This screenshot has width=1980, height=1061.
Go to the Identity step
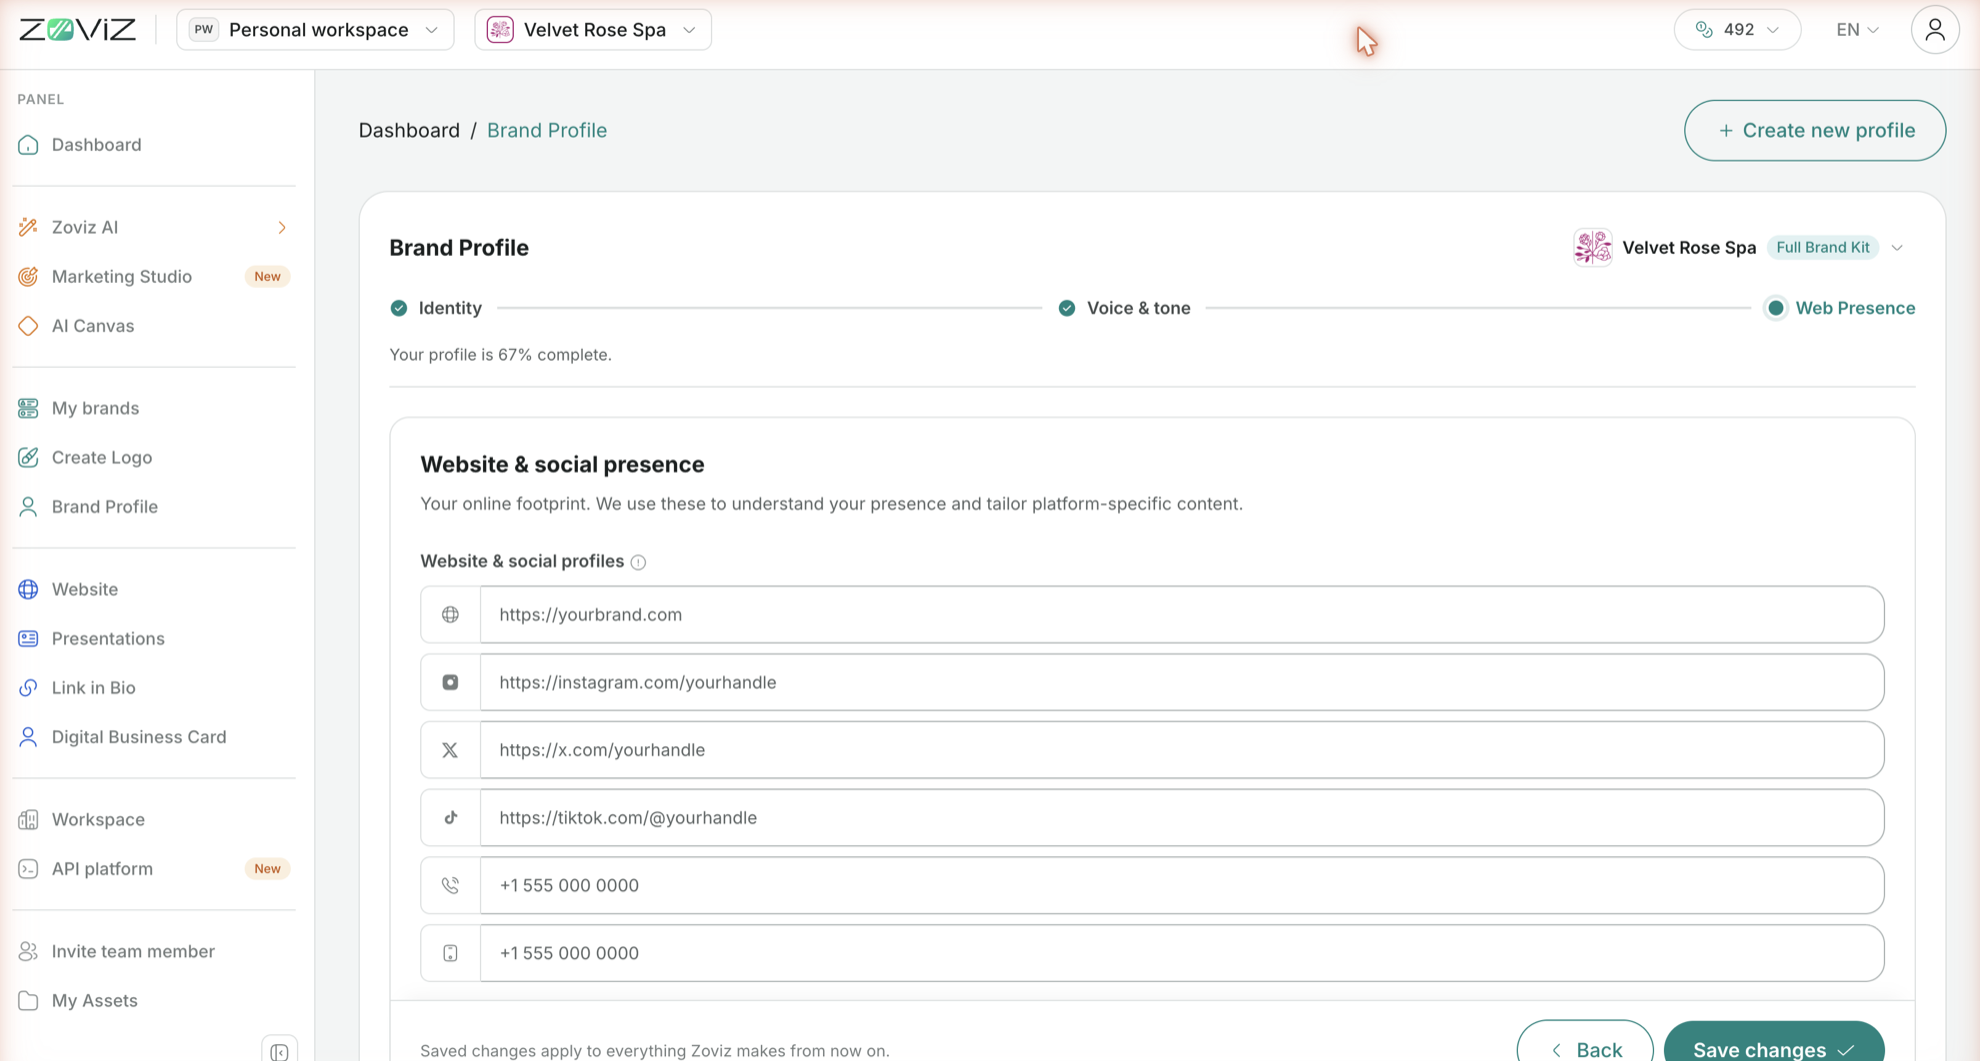coord(436,308)
